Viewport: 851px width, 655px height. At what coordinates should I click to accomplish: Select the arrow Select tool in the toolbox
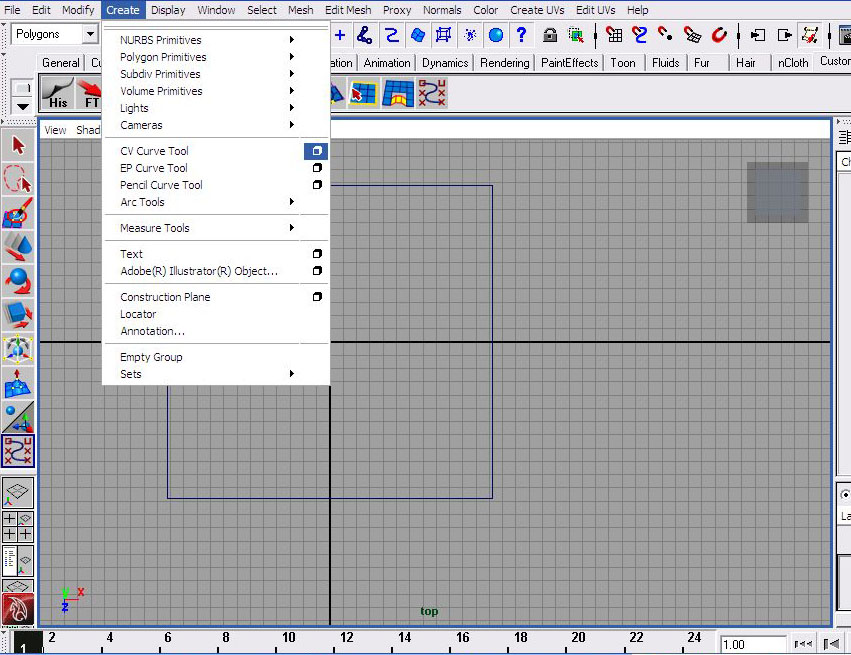pos(18,145)
